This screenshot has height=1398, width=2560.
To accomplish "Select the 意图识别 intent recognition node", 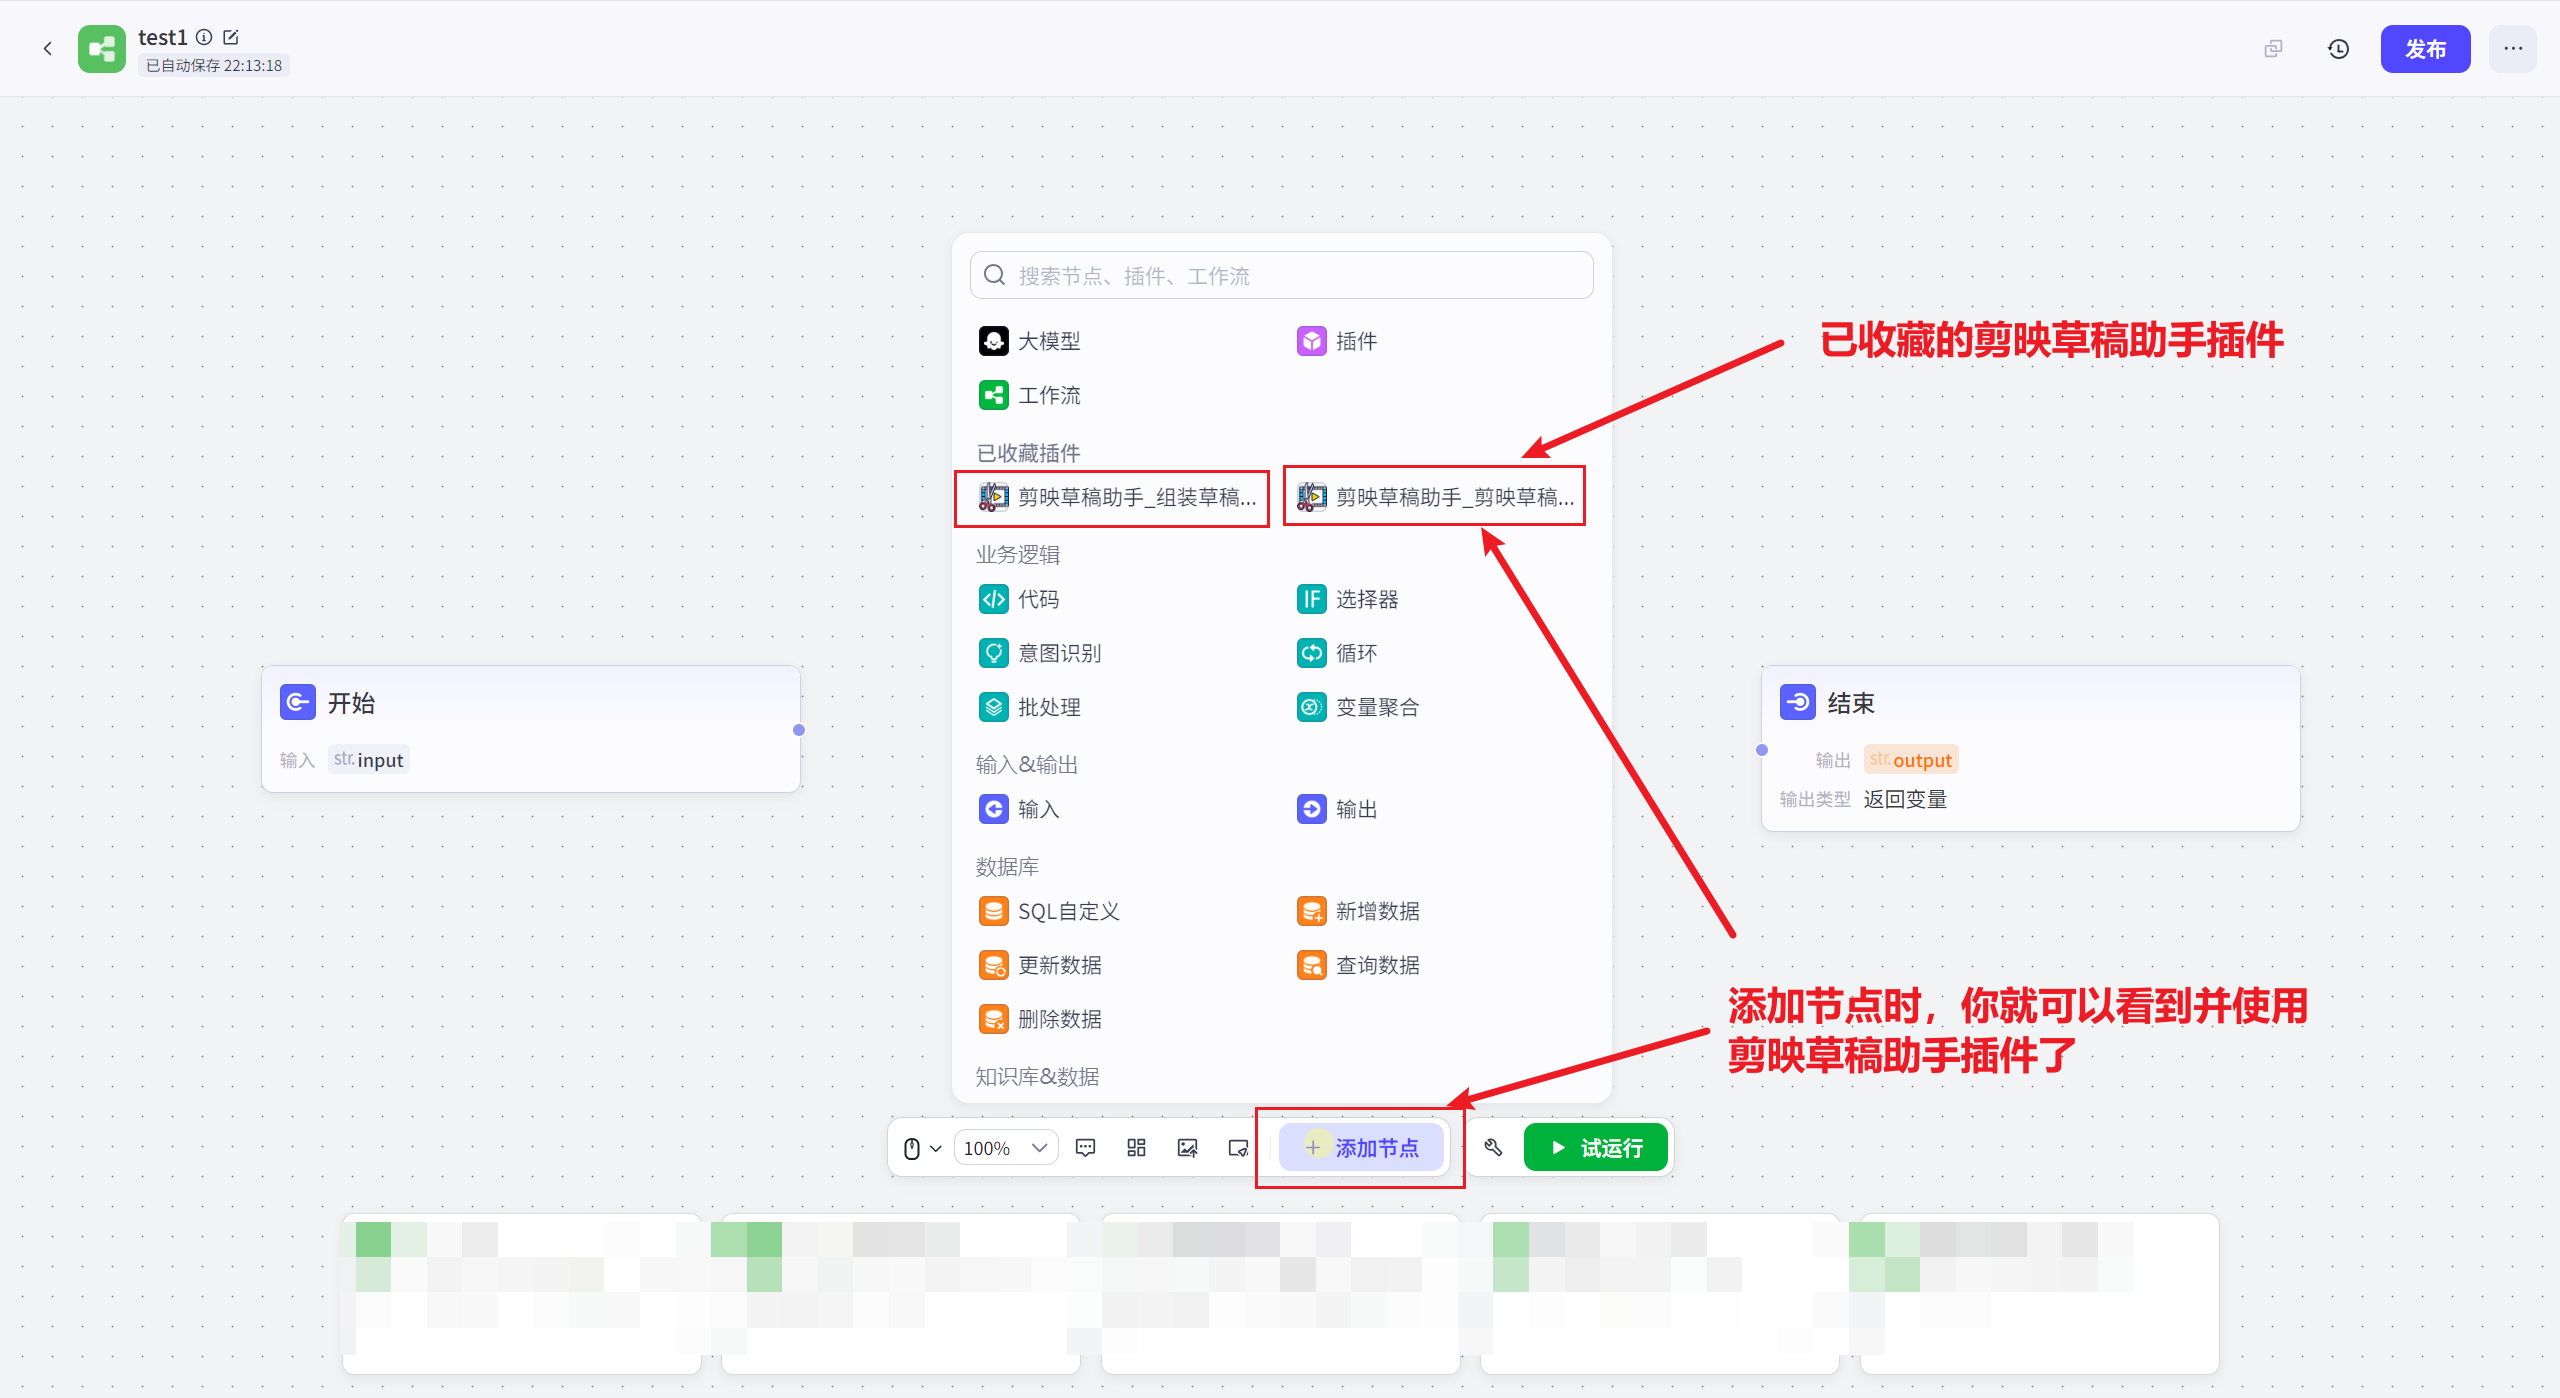I will tap(1059, 652).
